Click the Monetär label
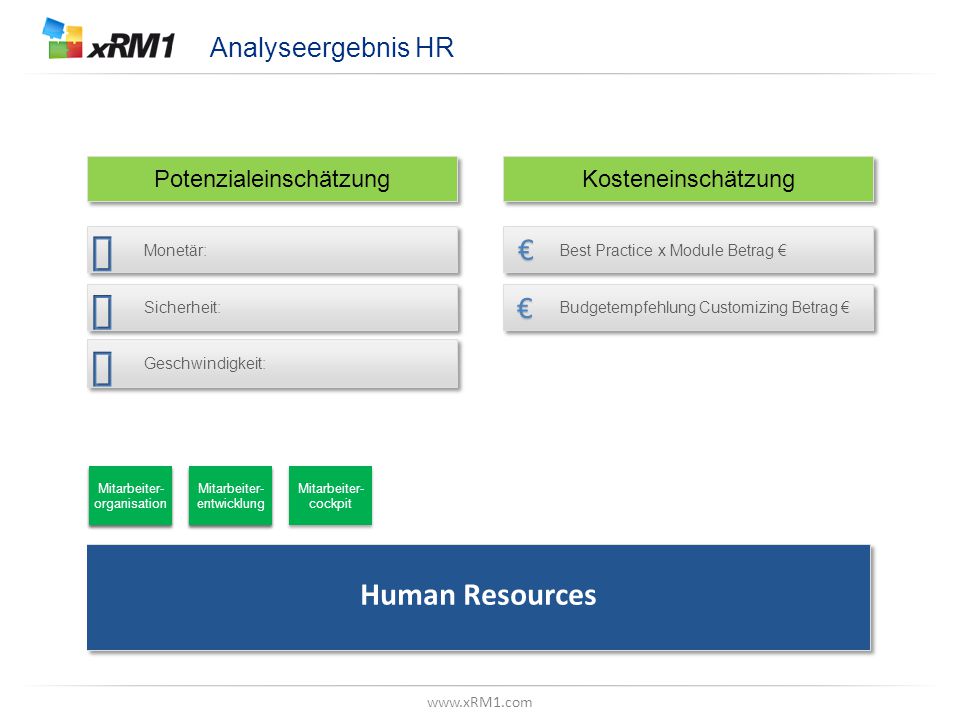 (x=175, y=250)
